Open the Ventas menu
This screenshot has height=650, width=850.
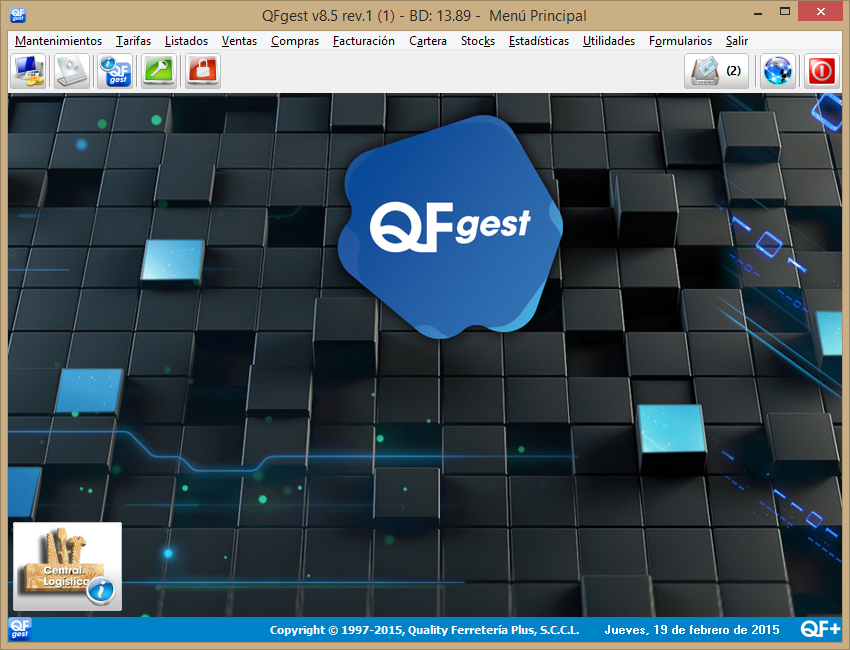239,41
